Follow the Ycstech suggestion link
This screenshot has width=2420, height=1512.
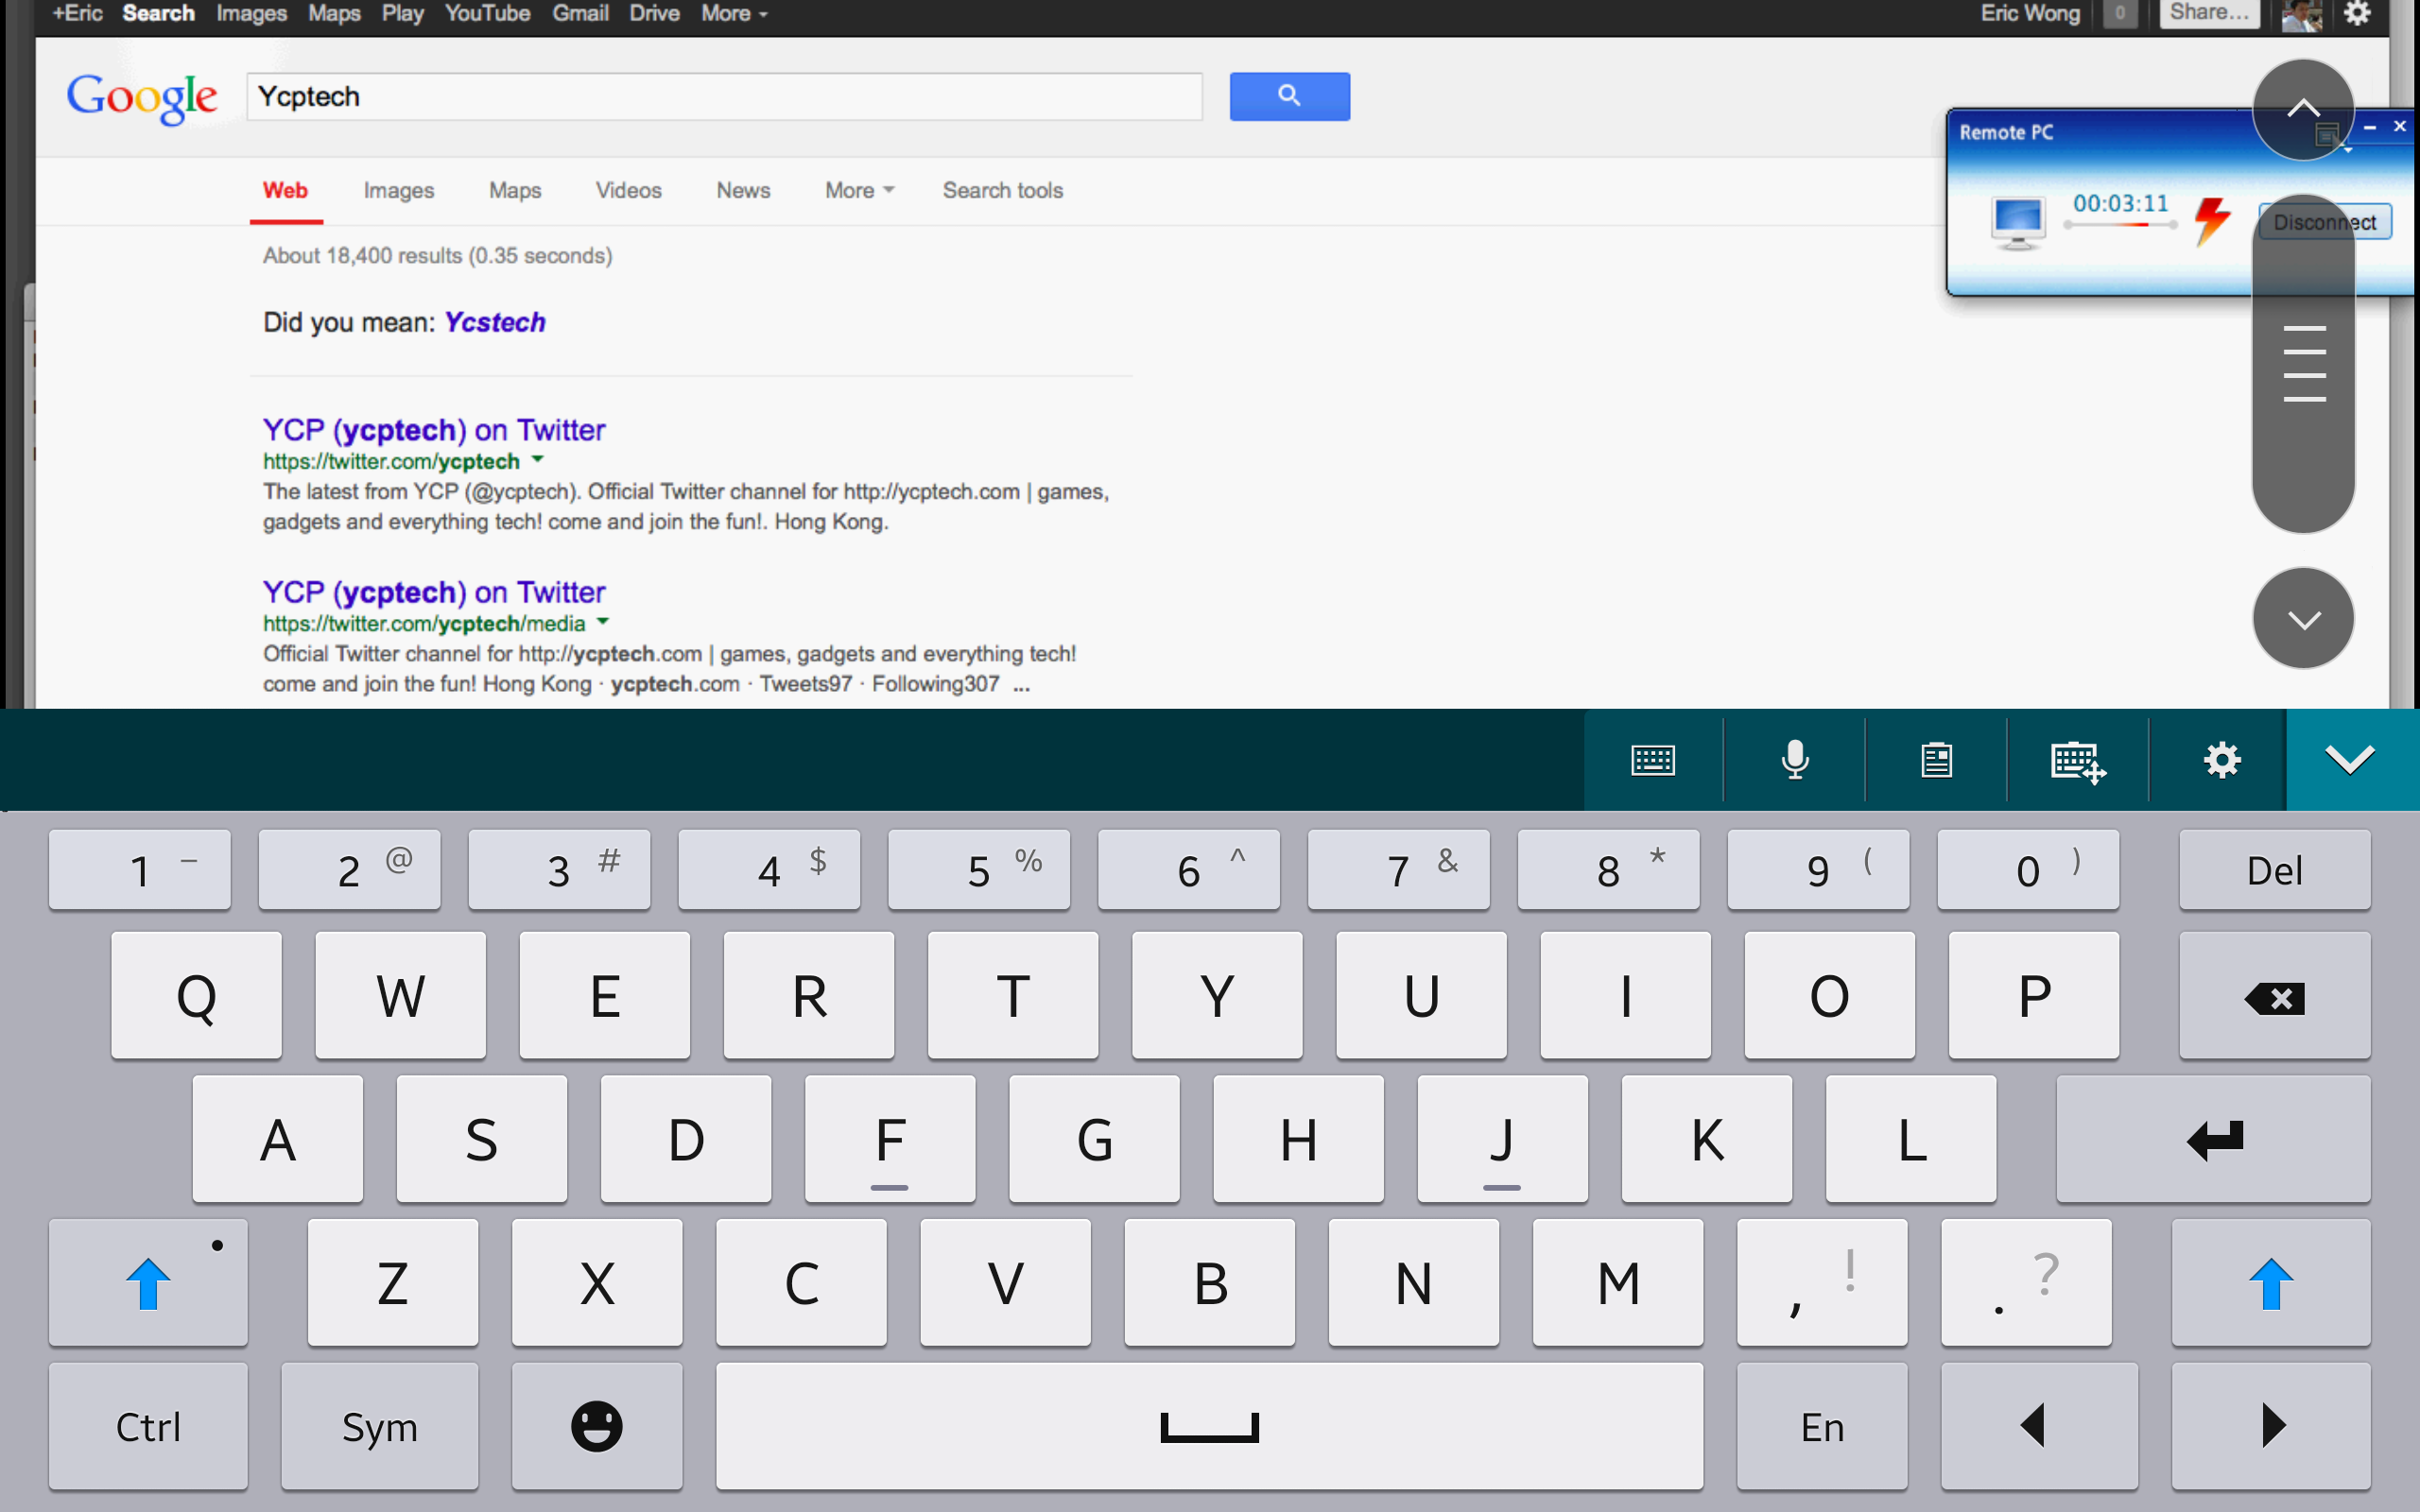495,322
